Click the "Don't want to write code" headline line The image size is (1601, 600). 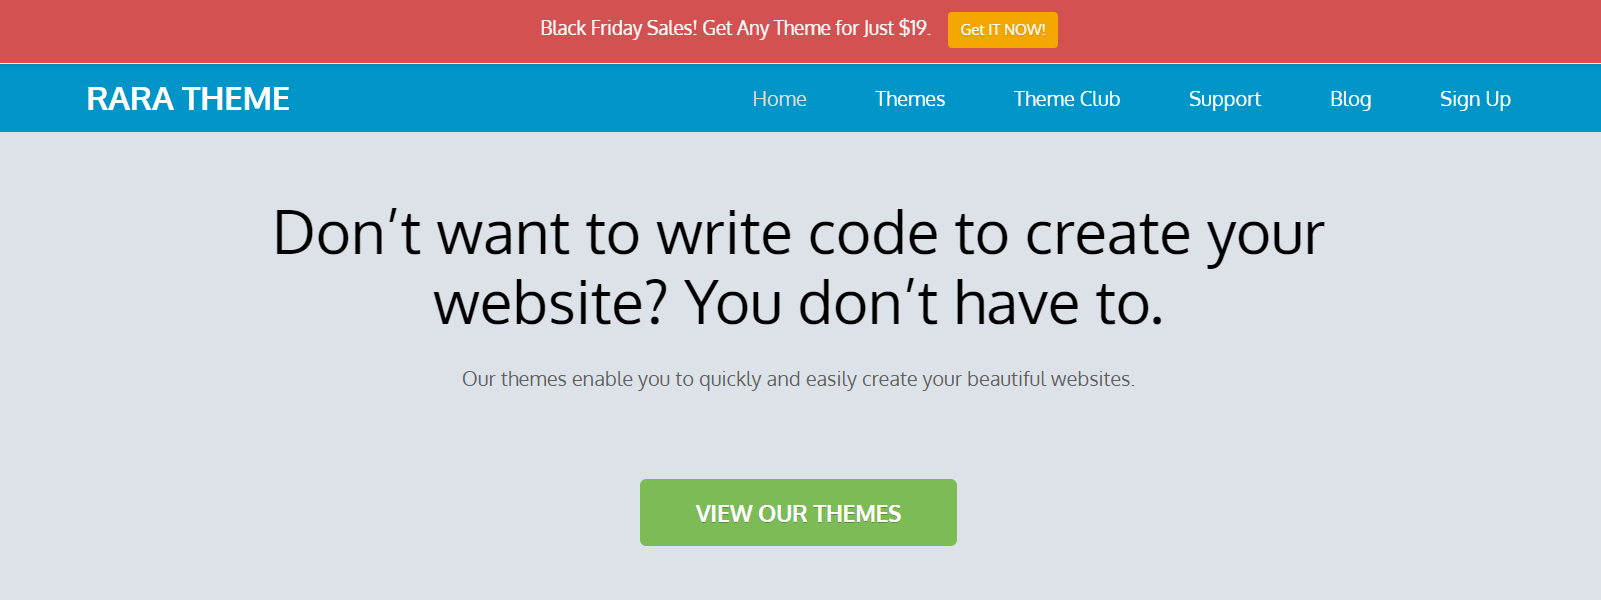pos(798,234)
